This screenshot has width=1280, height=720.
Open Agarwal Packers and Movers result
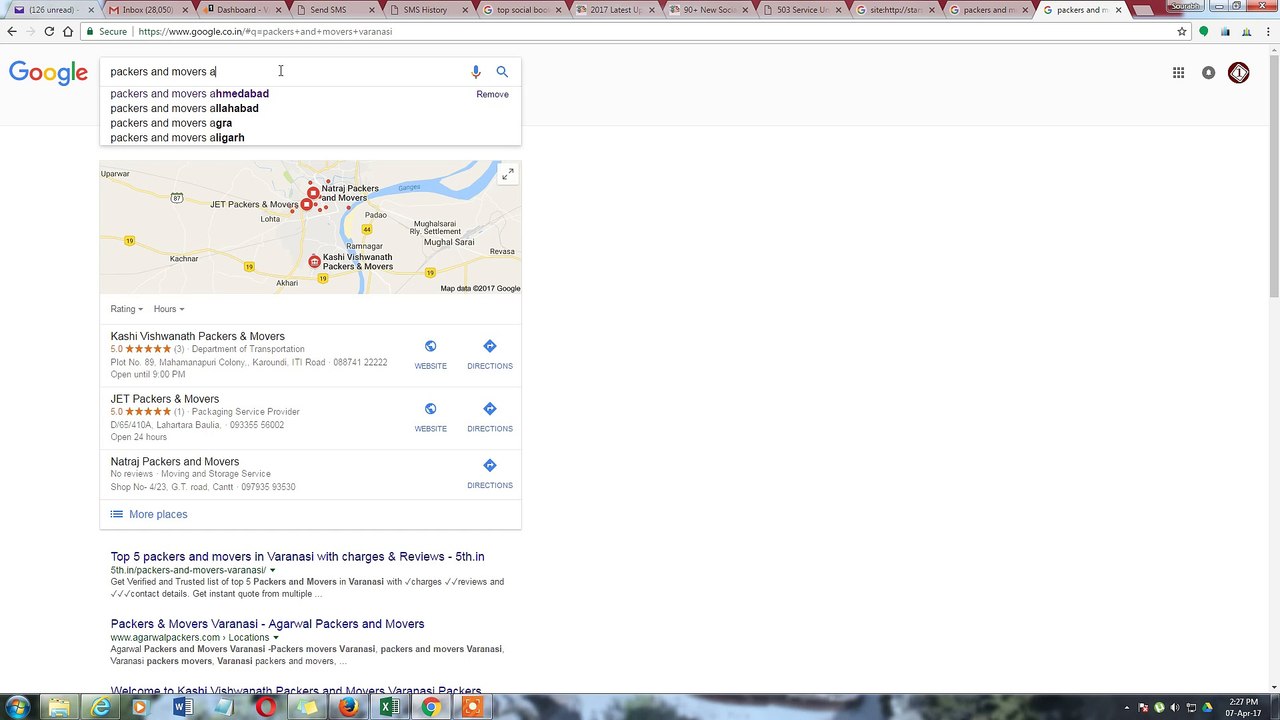(x=267, y=624)
